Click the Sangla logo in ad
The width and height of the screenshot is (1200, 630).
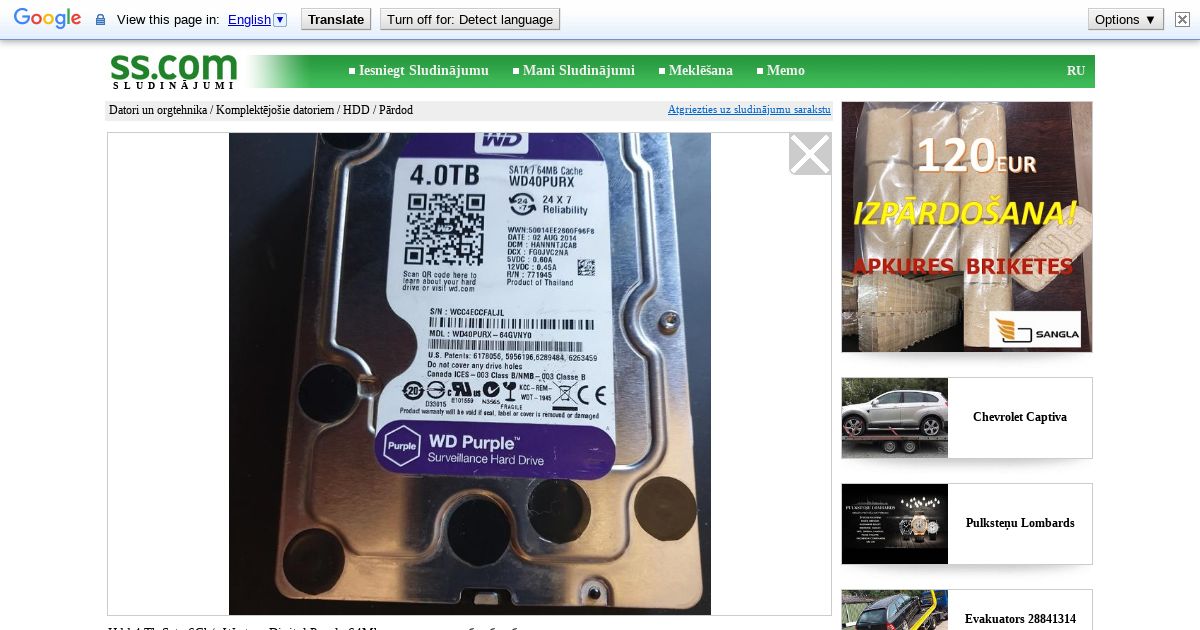click(x=1034, y=329)
